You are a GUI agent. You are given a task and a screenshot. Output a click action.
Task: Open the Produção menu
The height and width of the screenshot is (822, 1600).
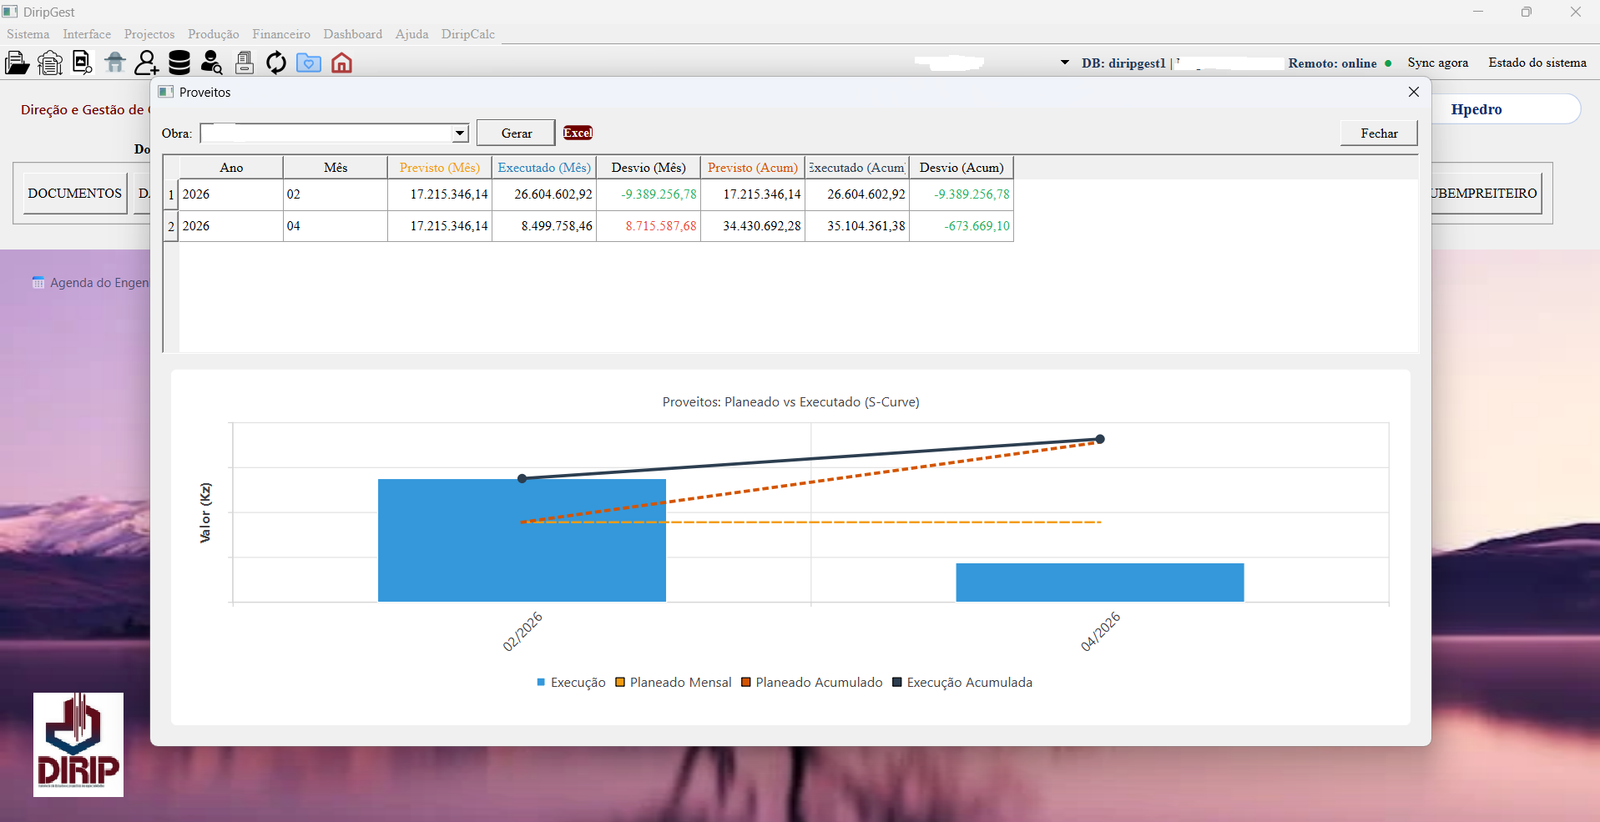point(213,34)
